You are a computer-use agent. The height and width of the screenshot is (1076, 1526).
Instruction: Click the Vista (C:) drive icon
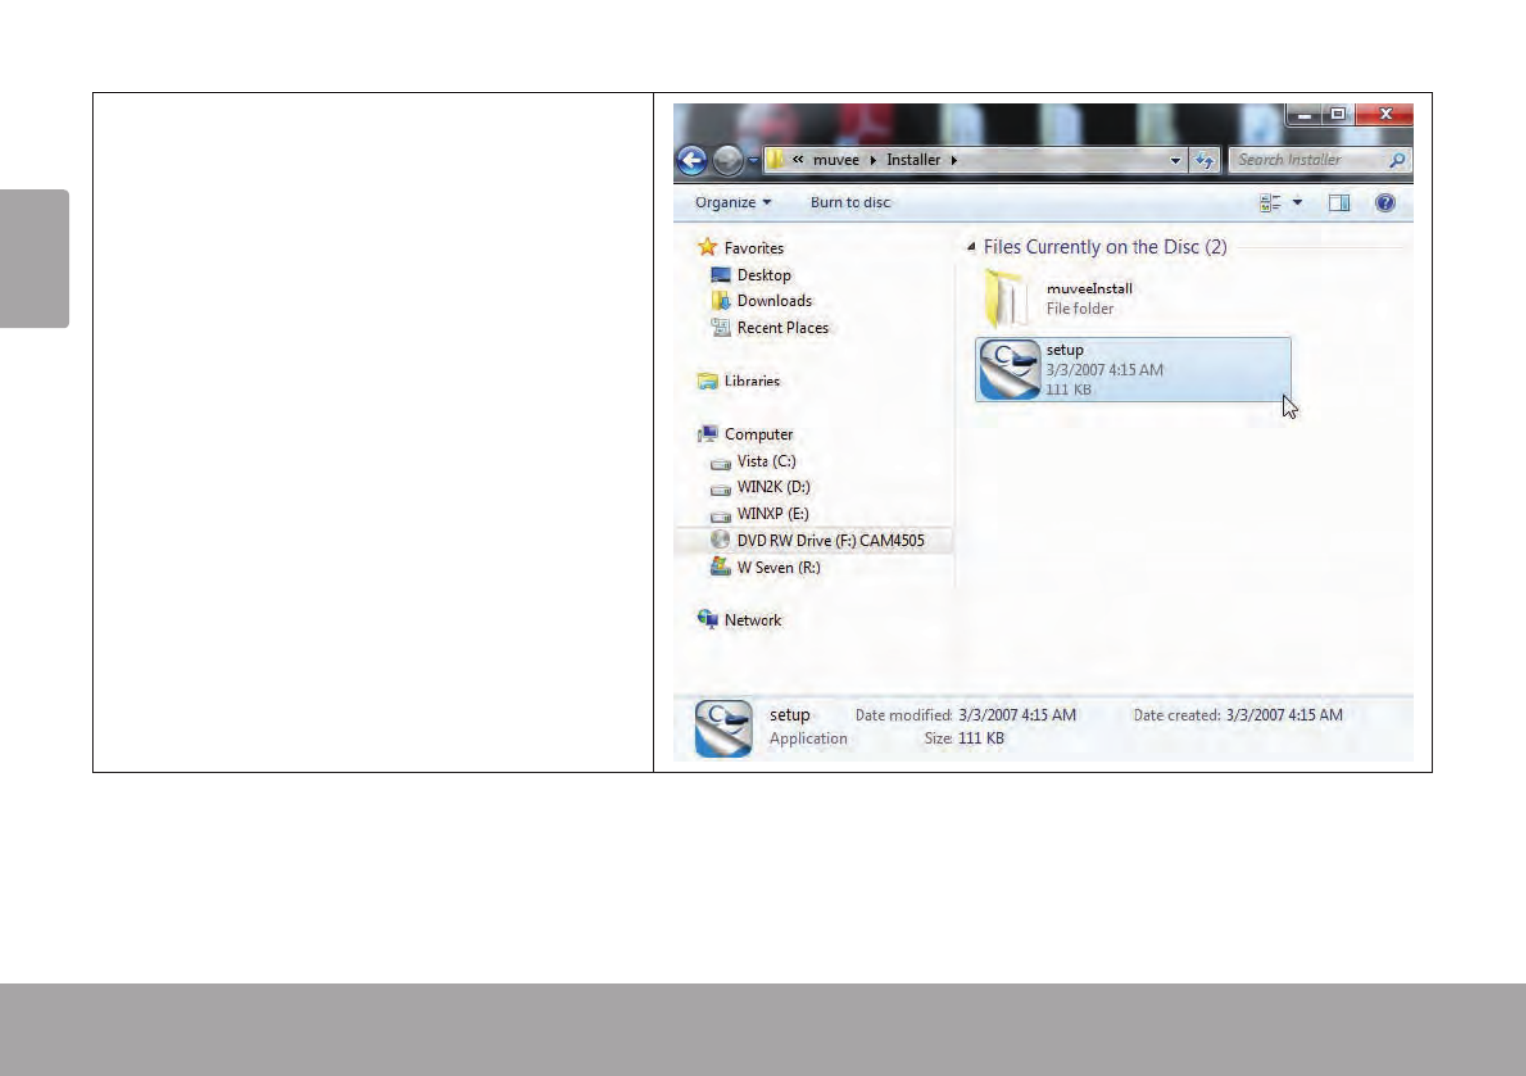(x=721, y=464)
